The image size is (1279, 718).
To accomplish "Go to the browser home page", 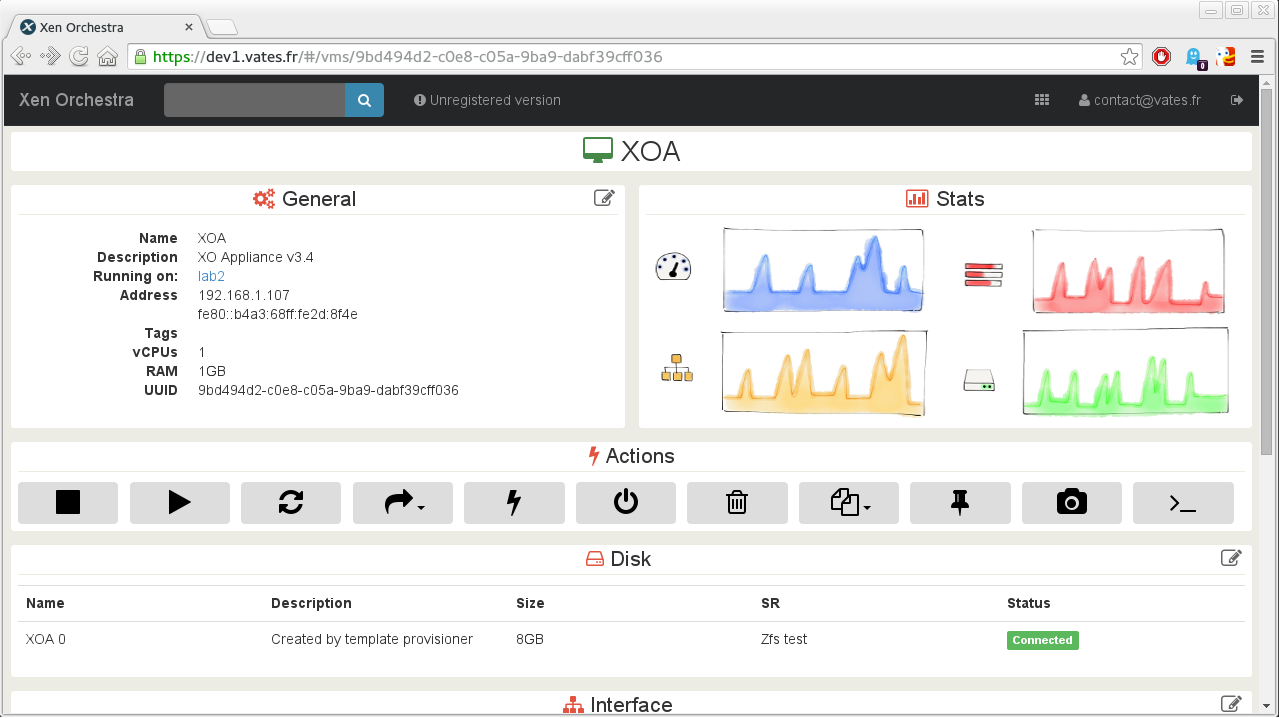I will [x=107, y=57].
